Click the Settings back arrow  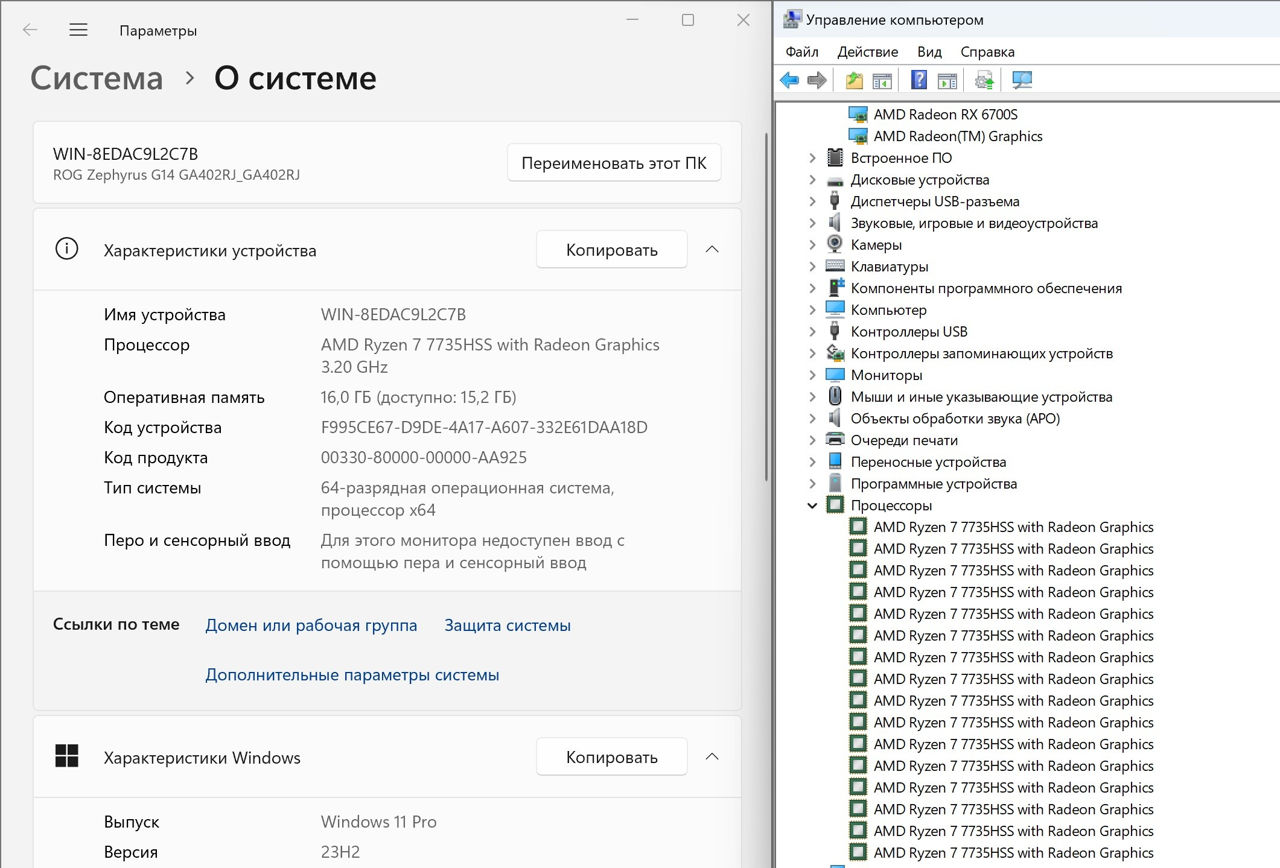pyautogui.click(x=30, y=30)
